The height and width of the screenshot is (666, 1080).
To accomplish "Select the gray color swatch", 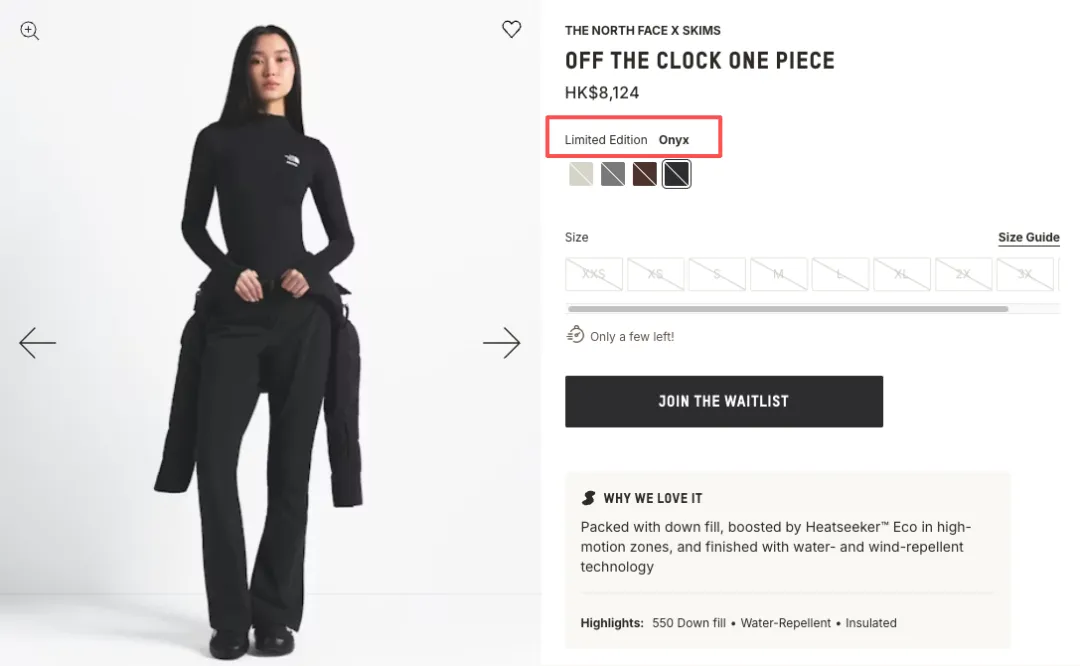I will (613, 174).
